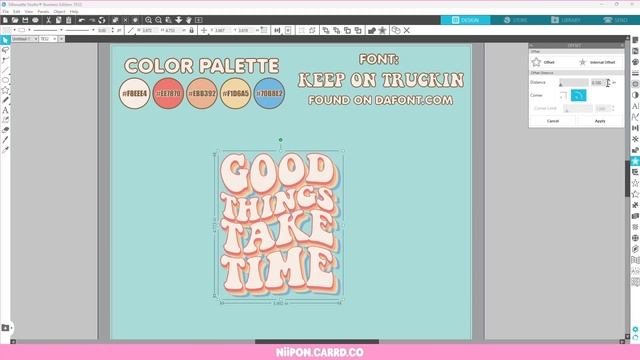Select the Knife tool in left toolbar
The height and width of the screenshot is (360, 640).
click(x=5, y=140)
